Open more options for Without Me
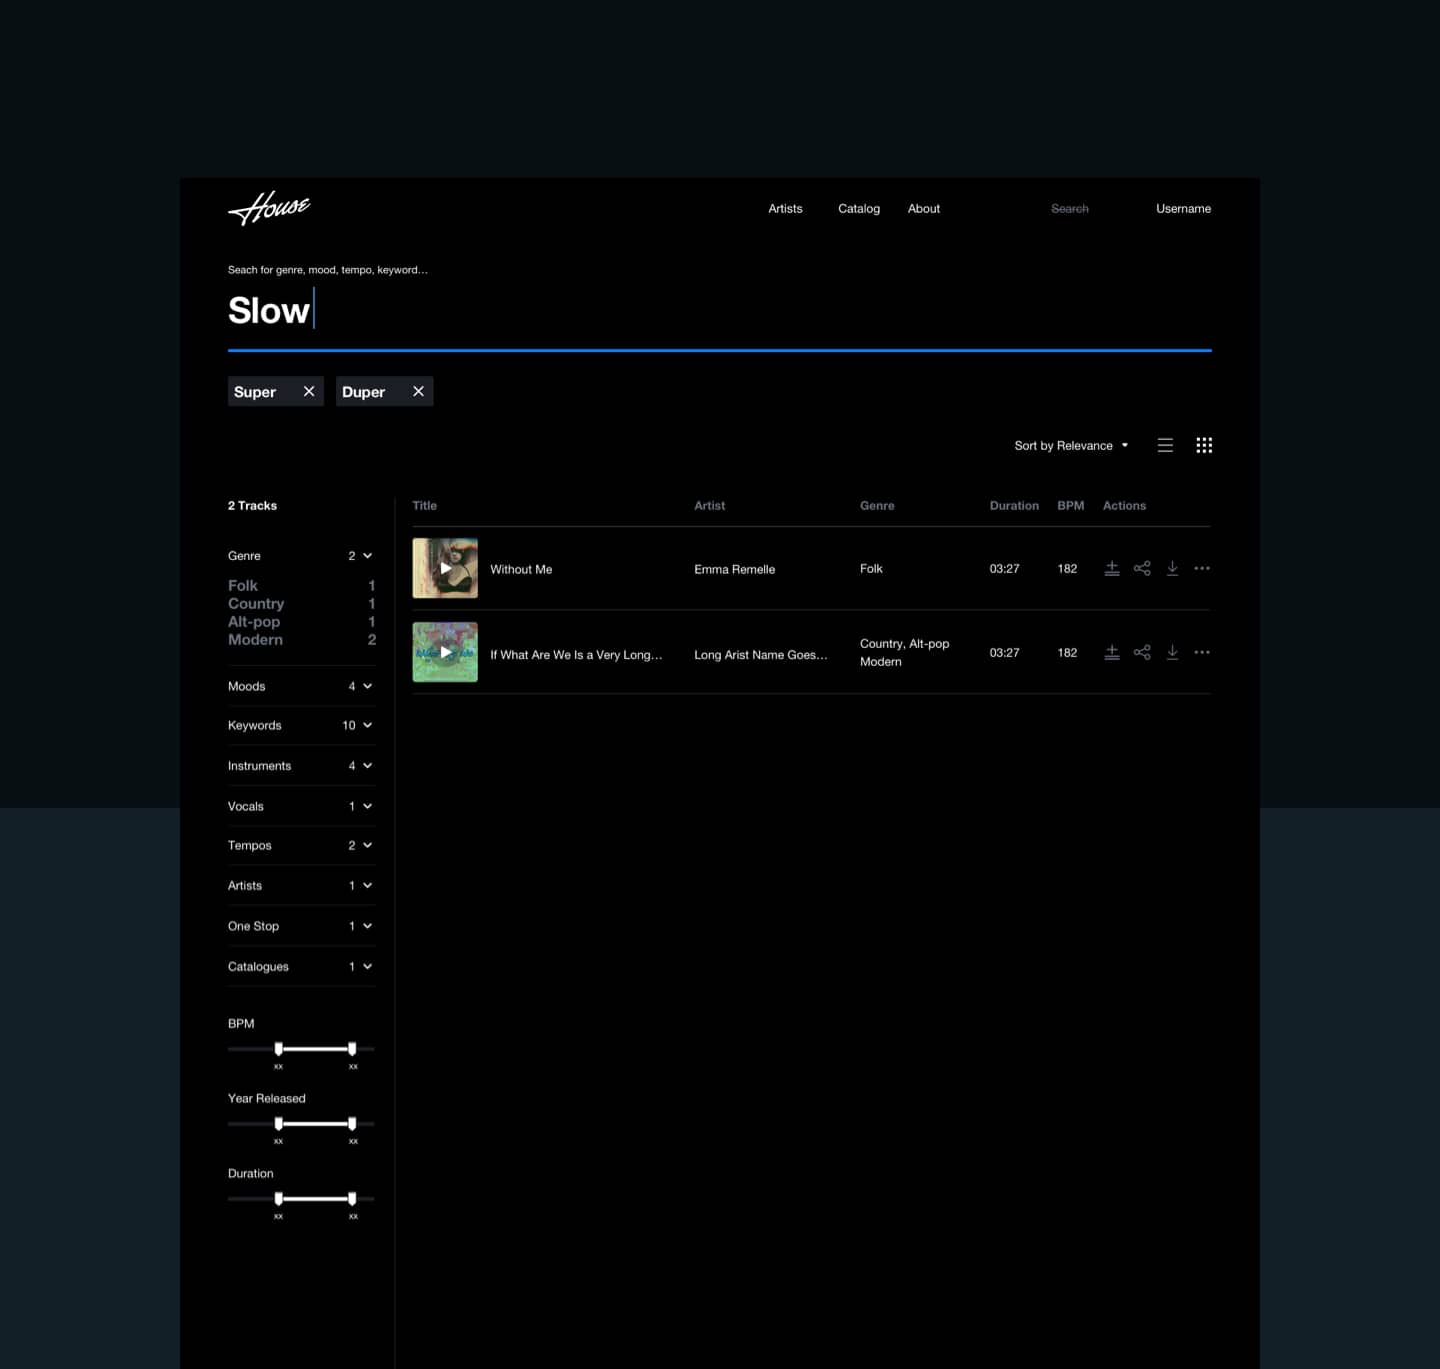1440x1369 pixels. pyautogui.click(x=1202, y=568)
